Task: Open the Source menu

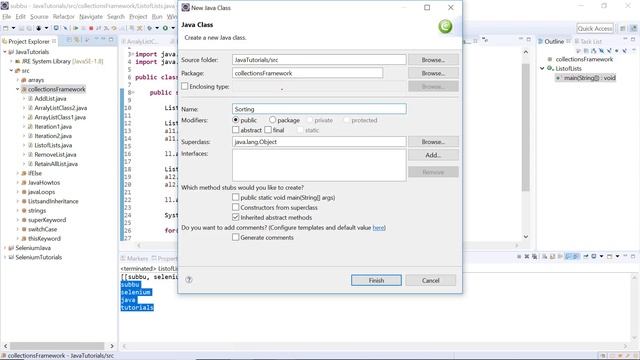Action: pyautogui.click(x=39, y=17)
